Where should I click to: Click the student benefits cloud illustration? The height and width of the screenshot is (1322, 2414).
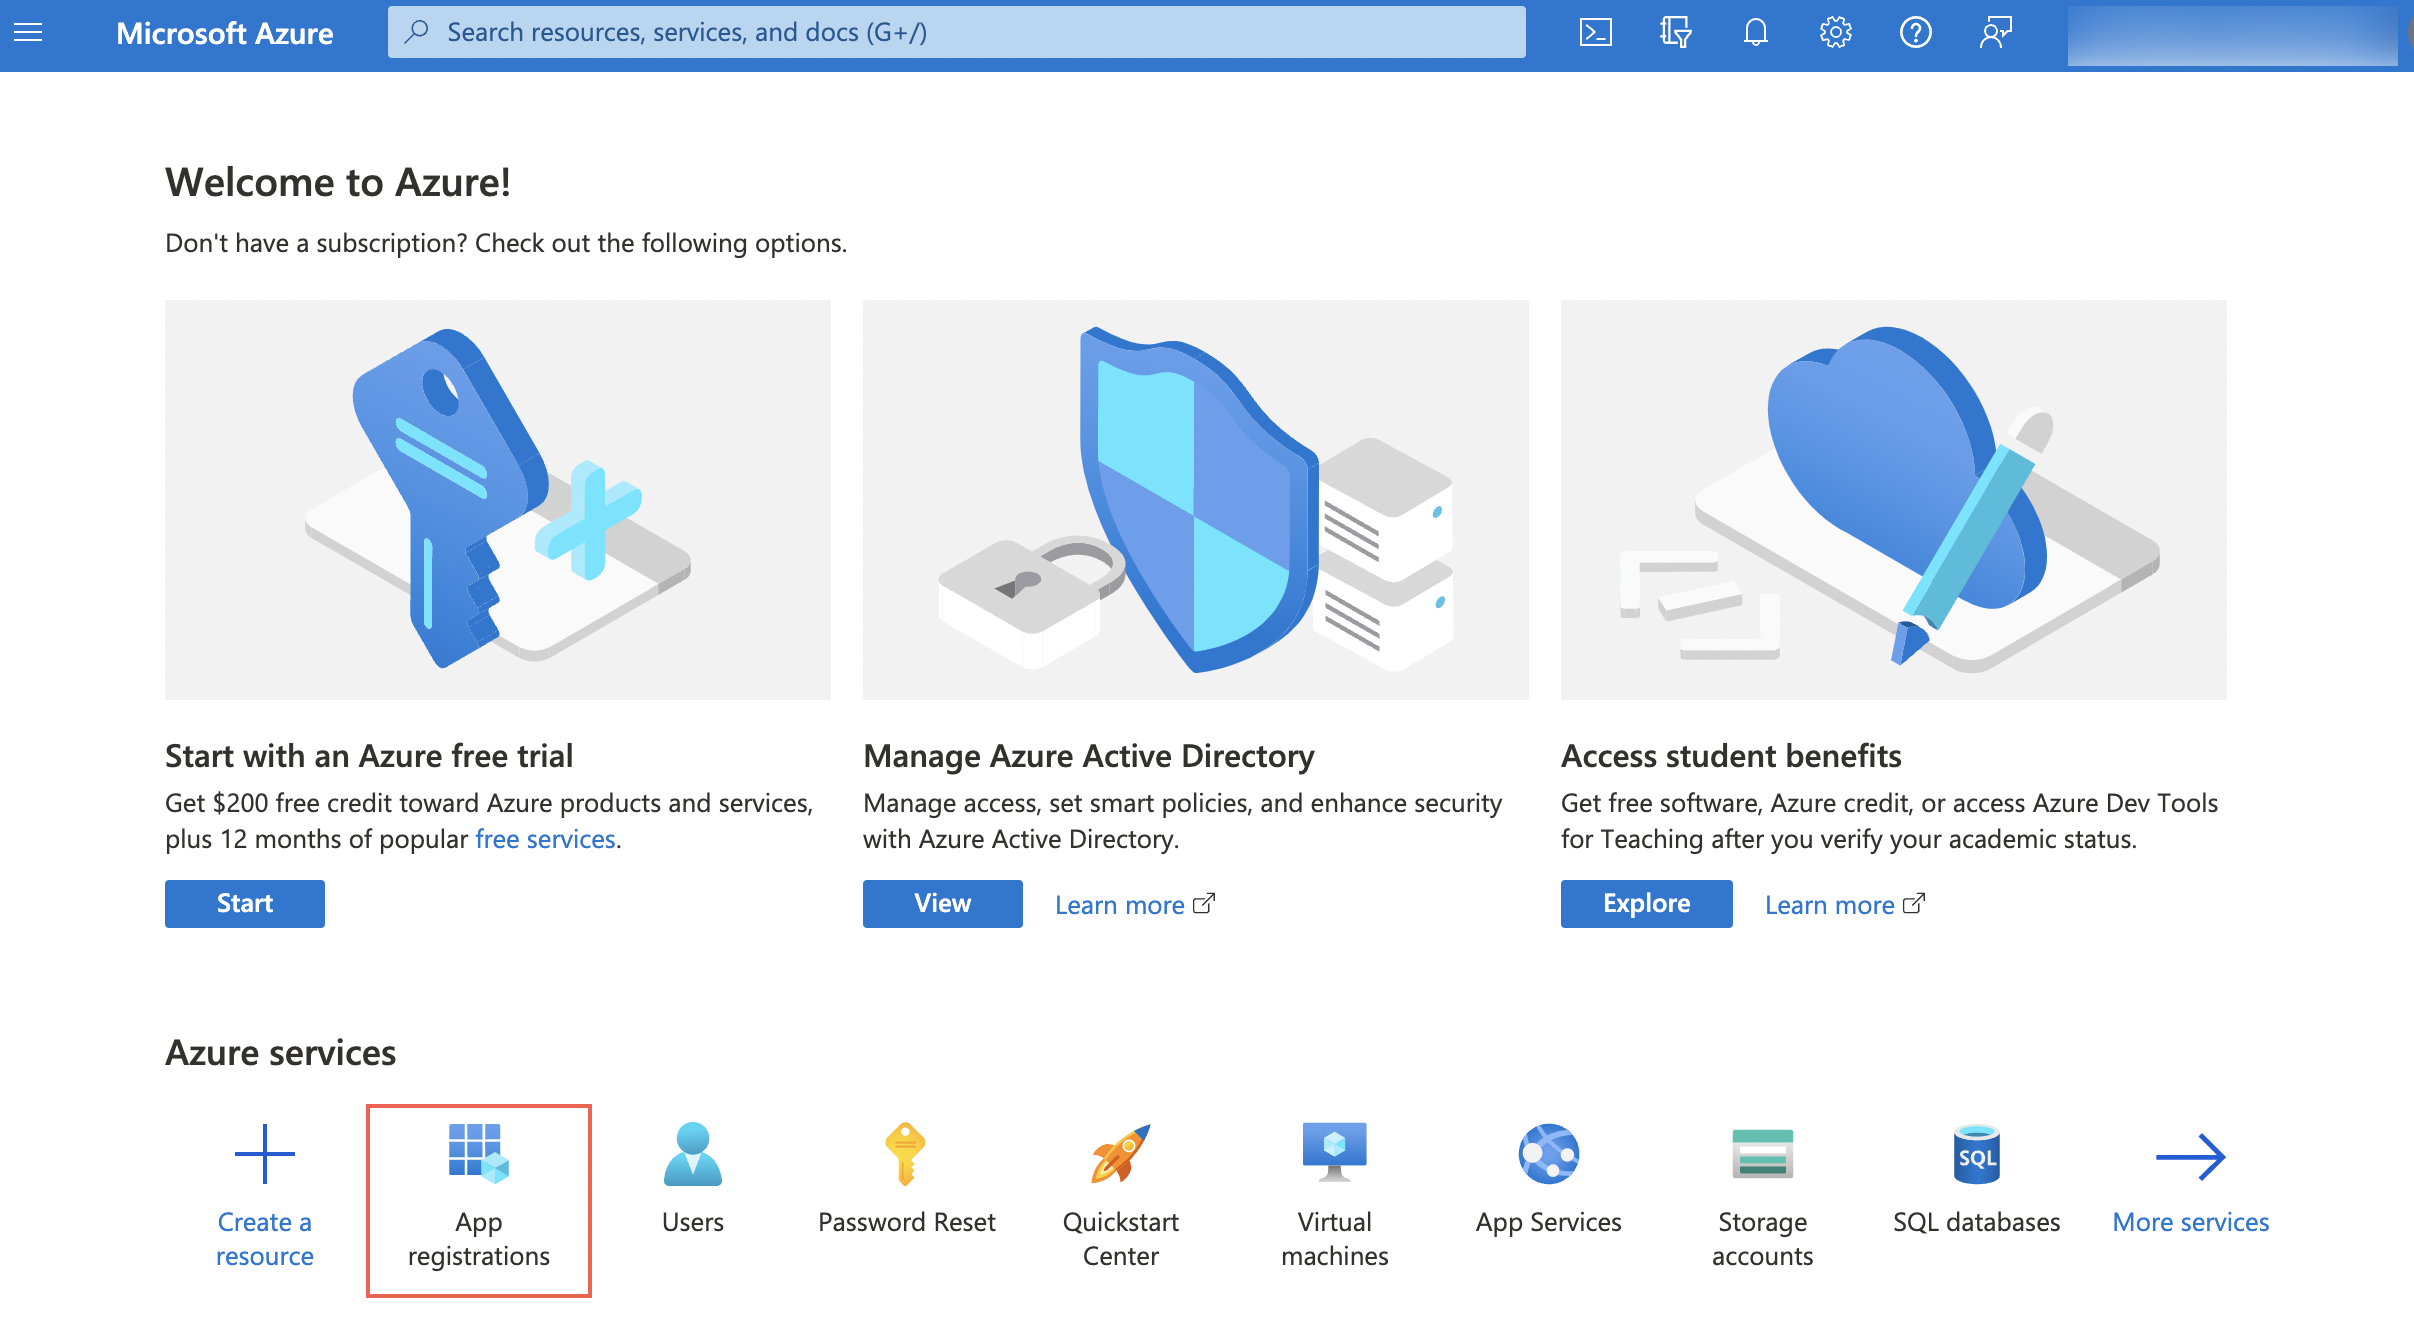[1894, 500]
